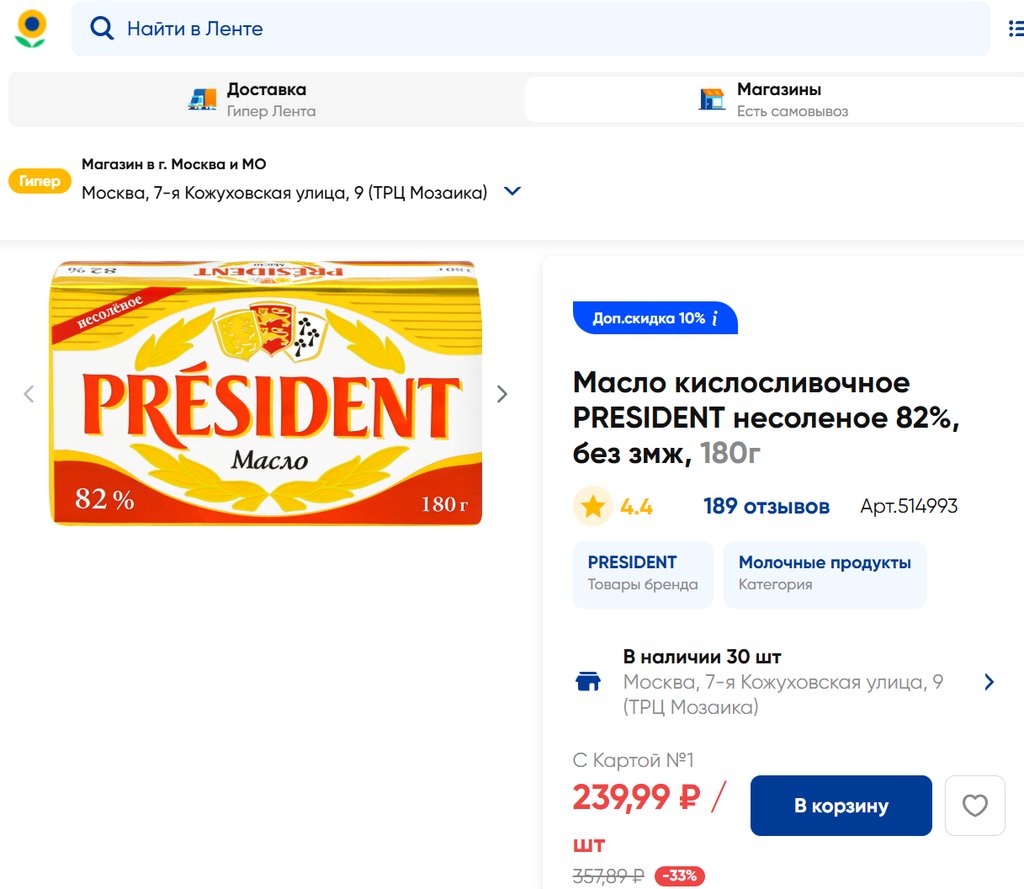Click the in-stock store icon
The width and height of the screenshot is (1024, 889).
(x=589, y=682)
